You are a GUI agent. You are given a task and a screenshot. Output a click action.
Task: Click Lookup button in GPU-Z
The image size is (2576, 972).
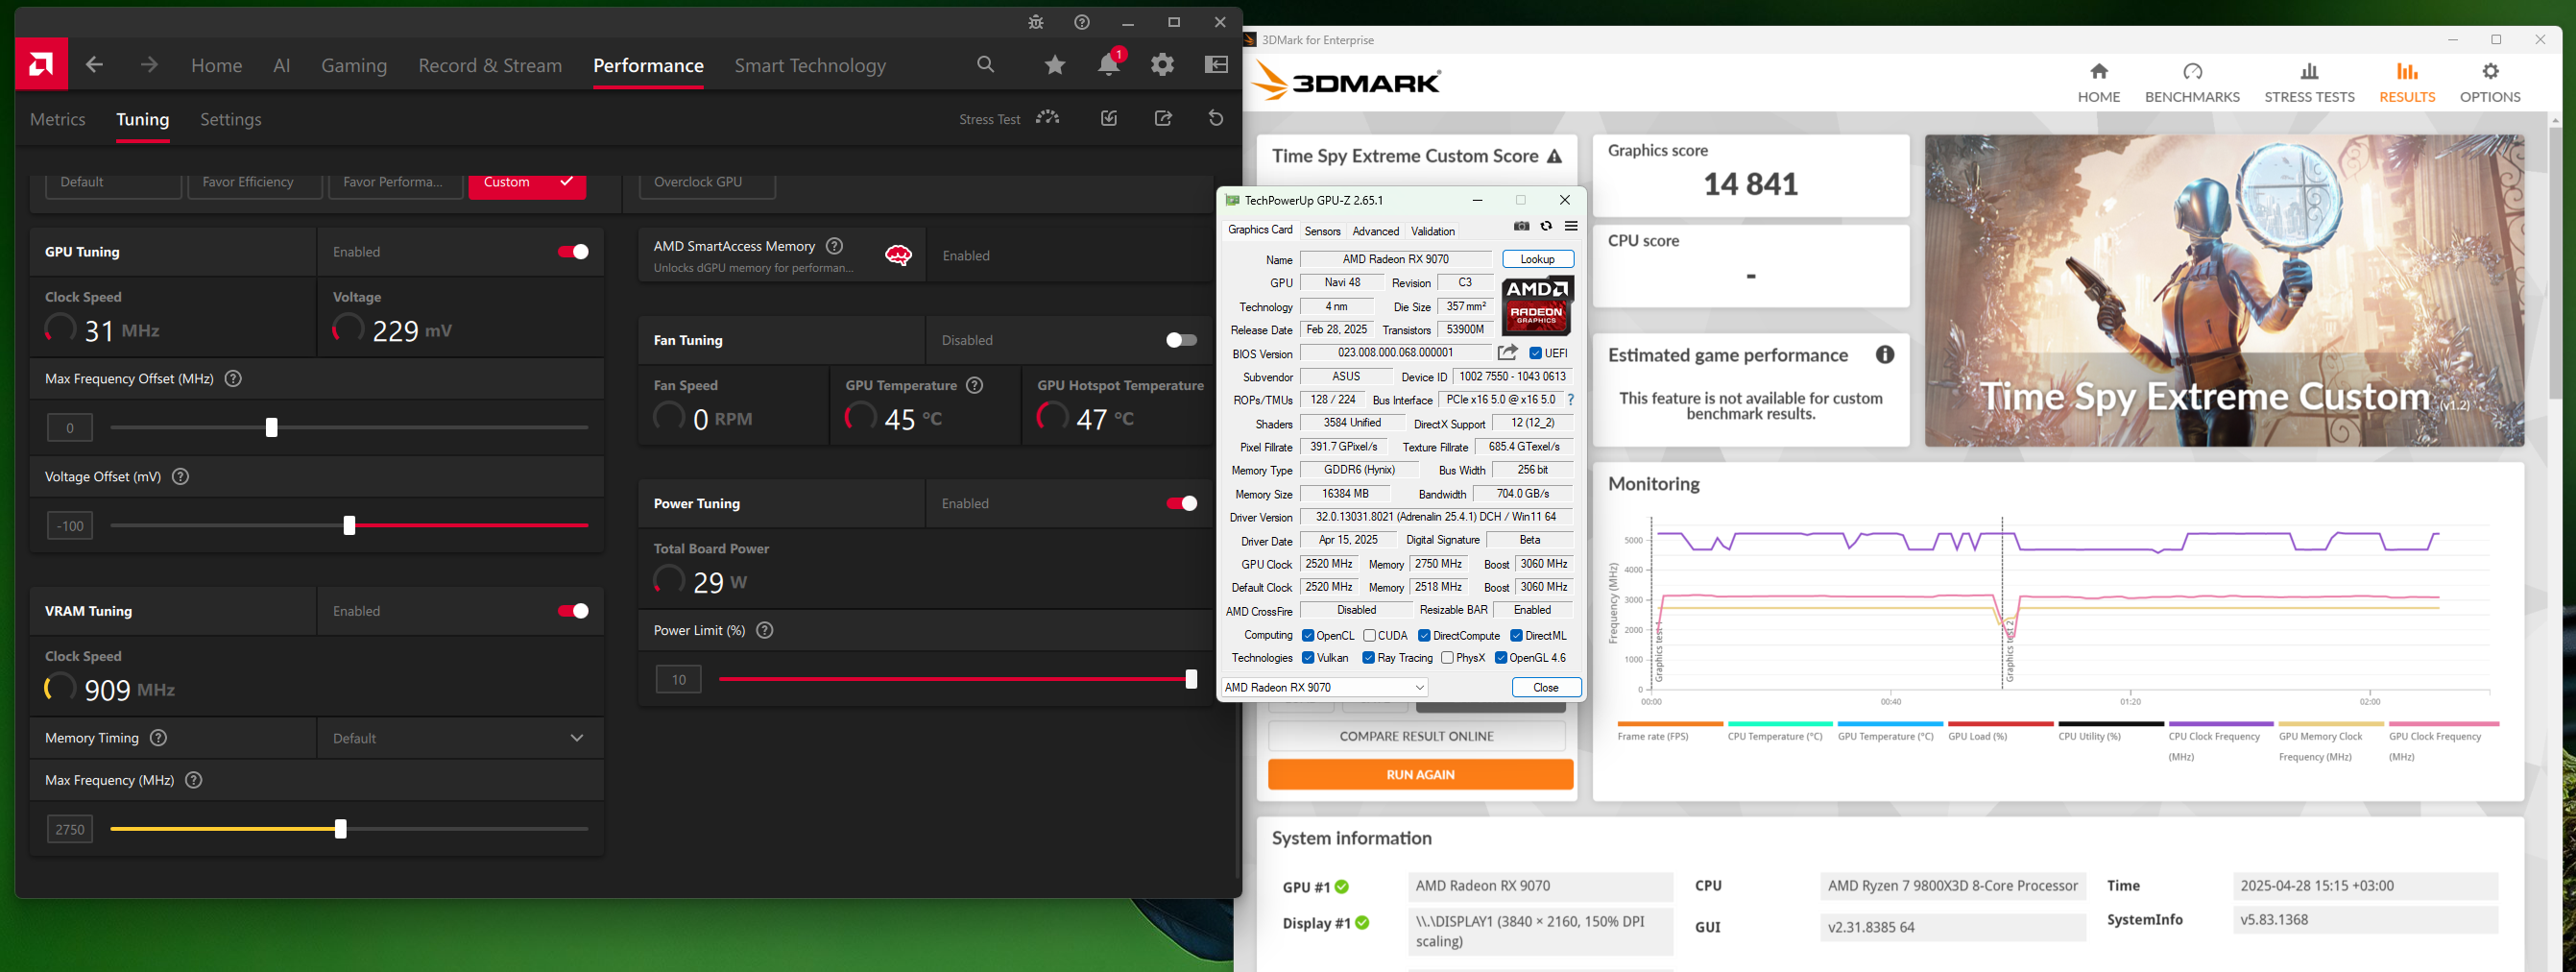coord(1538,259)
